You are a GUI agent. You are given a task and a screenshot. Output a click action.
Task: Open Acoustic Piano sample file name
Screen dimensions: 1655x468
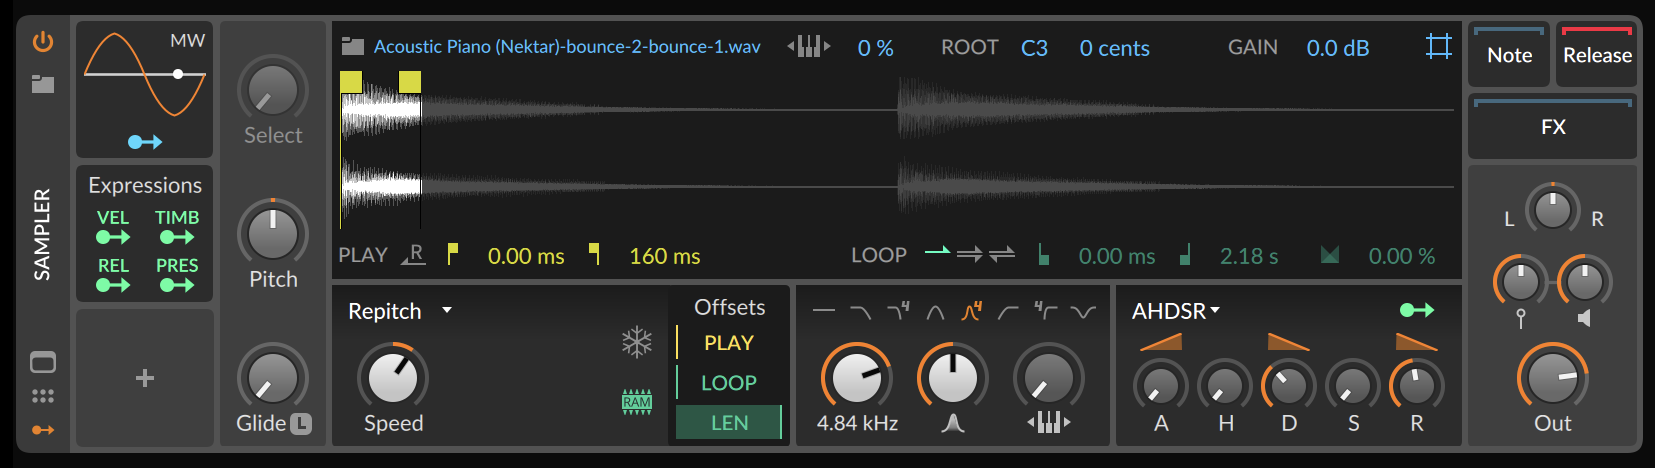(x=567, y=47)
